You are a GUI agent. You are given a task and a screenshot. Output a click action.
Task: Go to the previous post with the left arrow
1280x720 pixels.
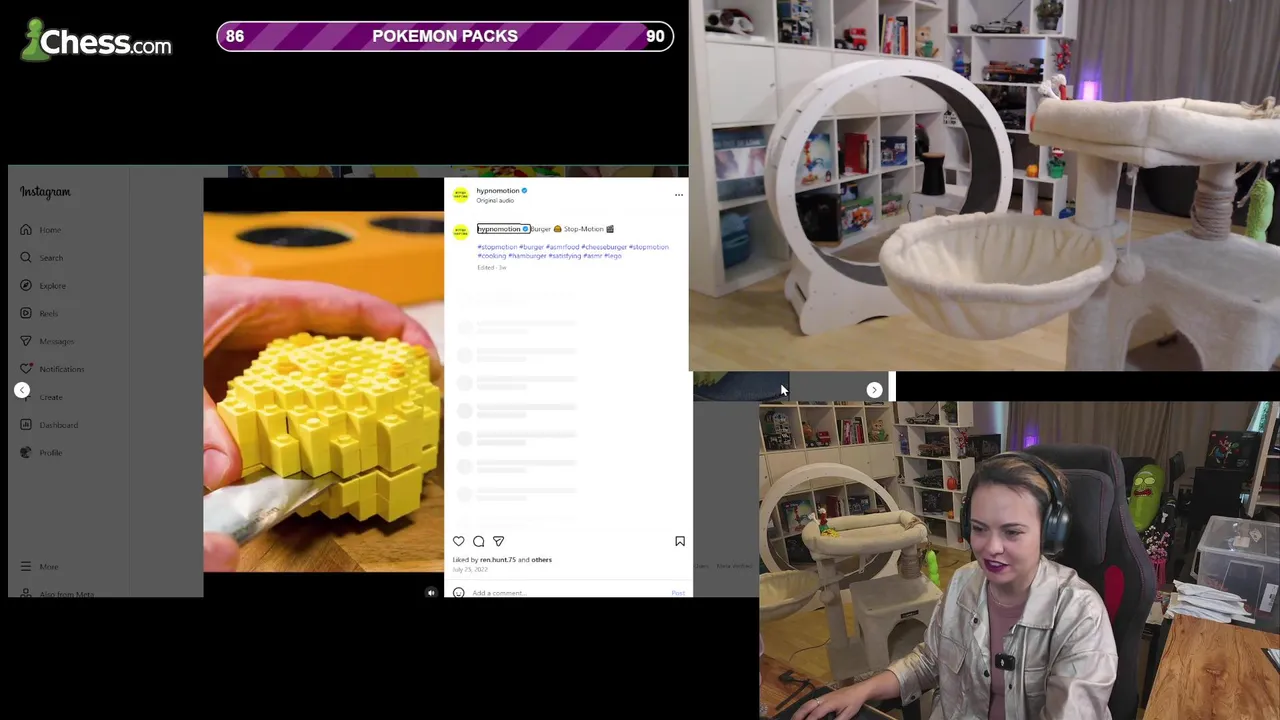pyautogui.click(x=22, y=390)
